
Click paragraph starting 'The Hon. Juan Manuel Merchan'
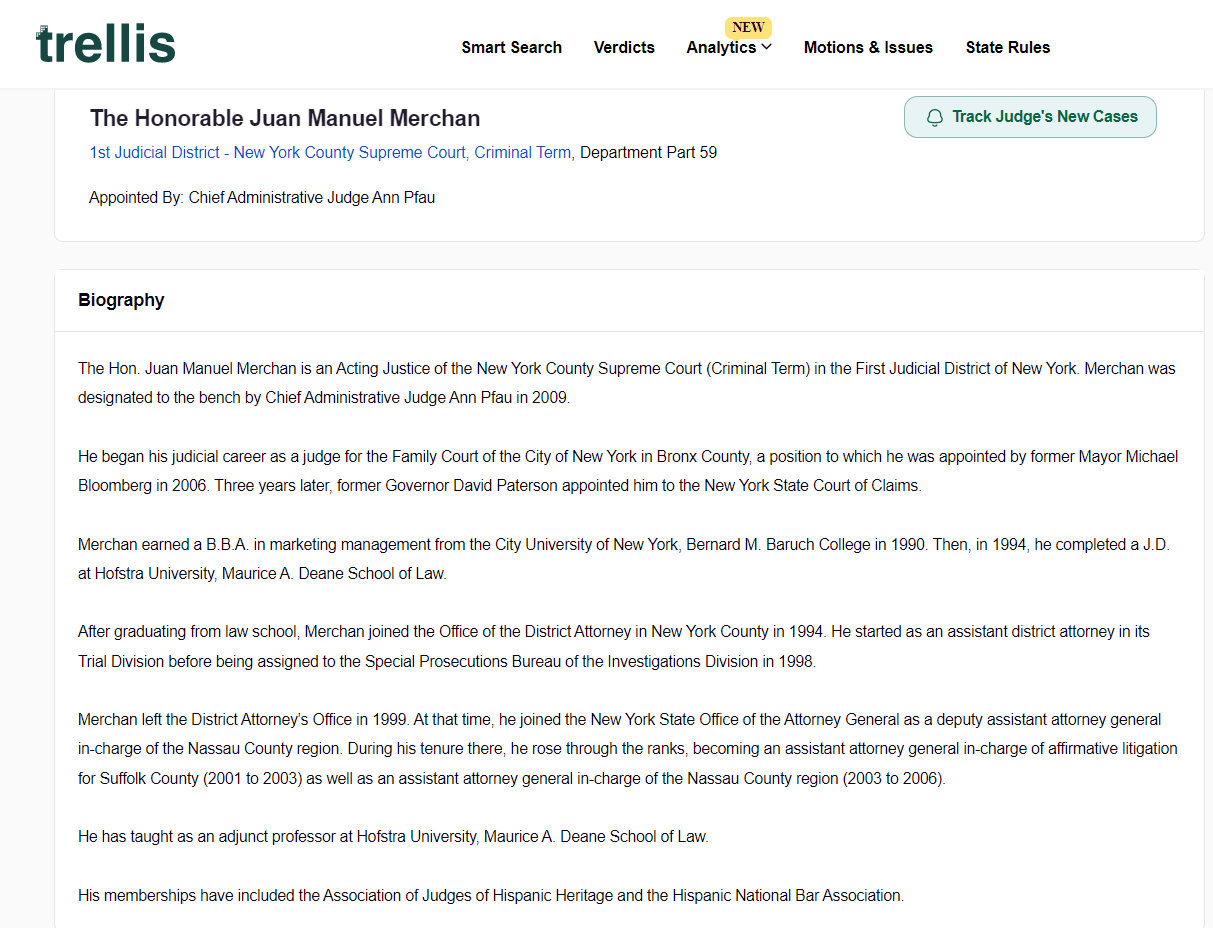coord(627,383)
